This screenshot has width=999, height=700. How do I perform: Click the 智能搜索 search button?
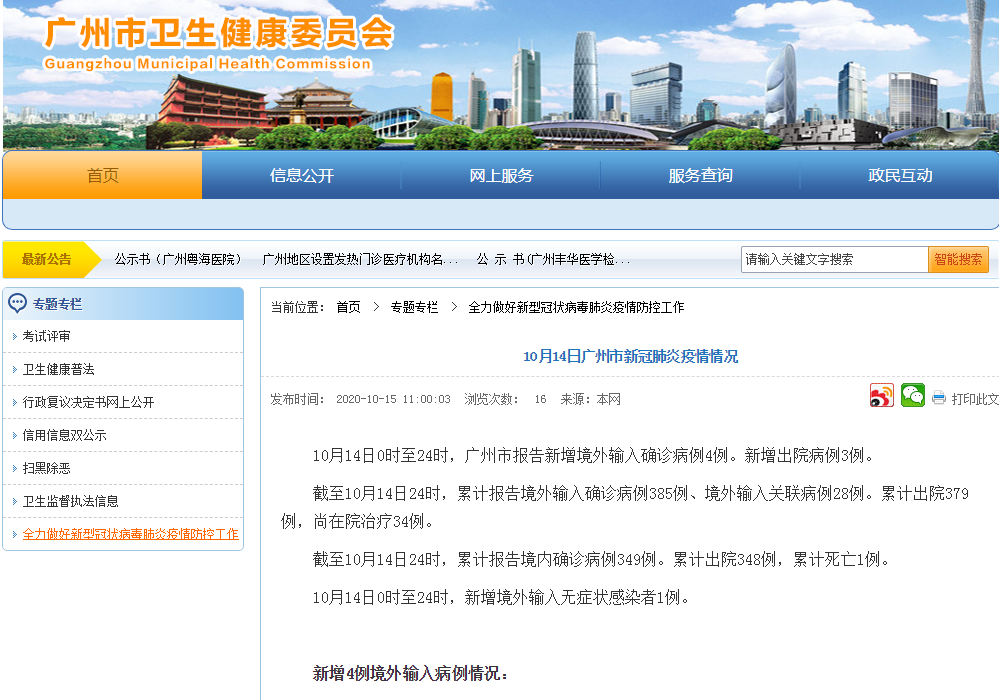pyautogui.click(x=958, y=259)
